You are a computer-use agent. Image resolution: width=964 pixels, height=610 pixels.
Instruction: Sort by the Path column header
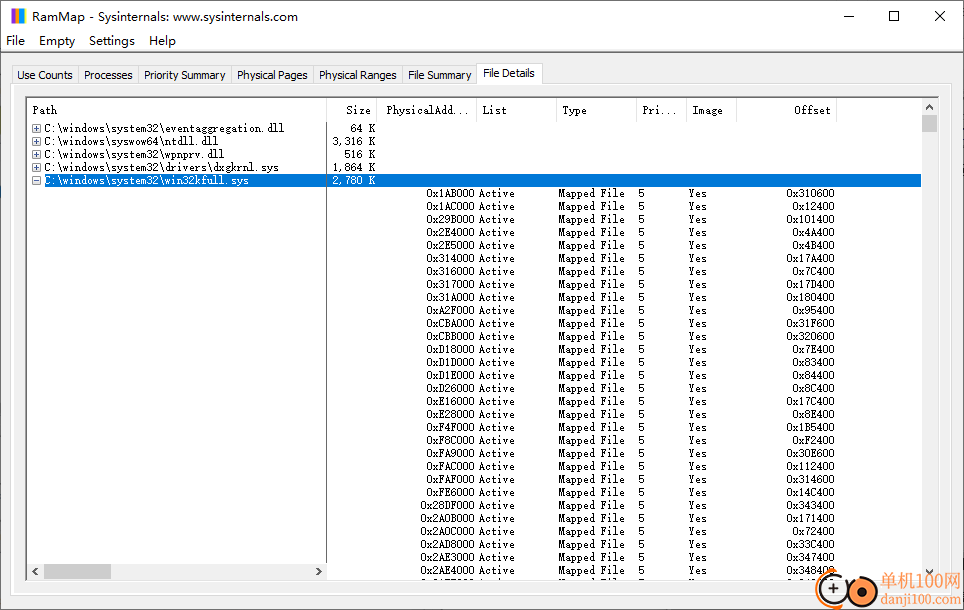tap(177, 110)
